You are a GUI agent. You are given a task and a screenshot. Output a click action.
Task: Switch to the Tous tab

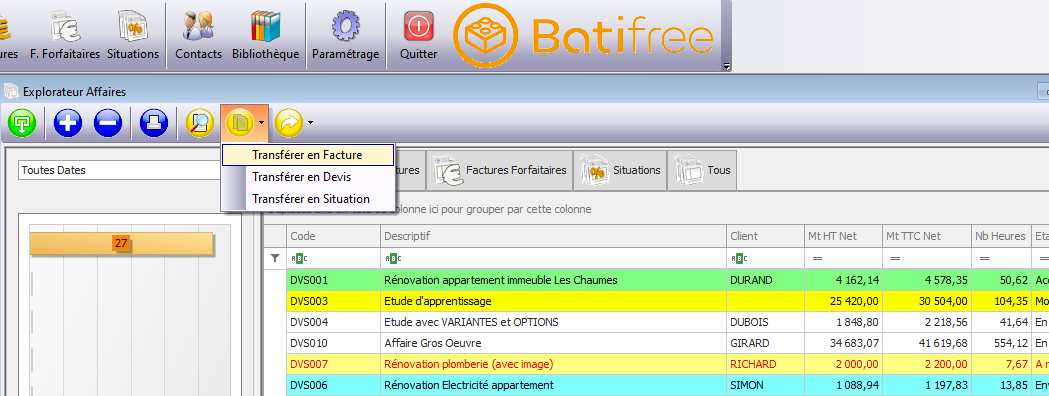click(x=701, y=171)
